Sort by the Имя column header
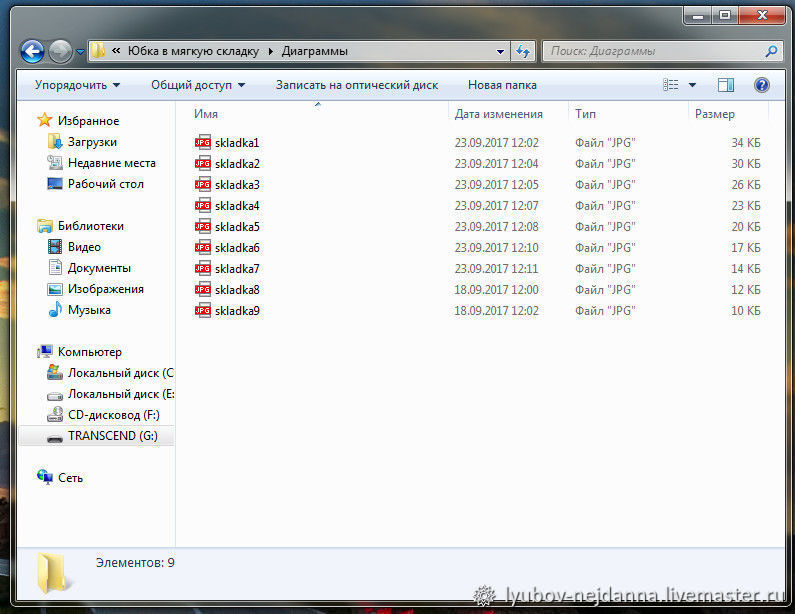 [206, 114]
